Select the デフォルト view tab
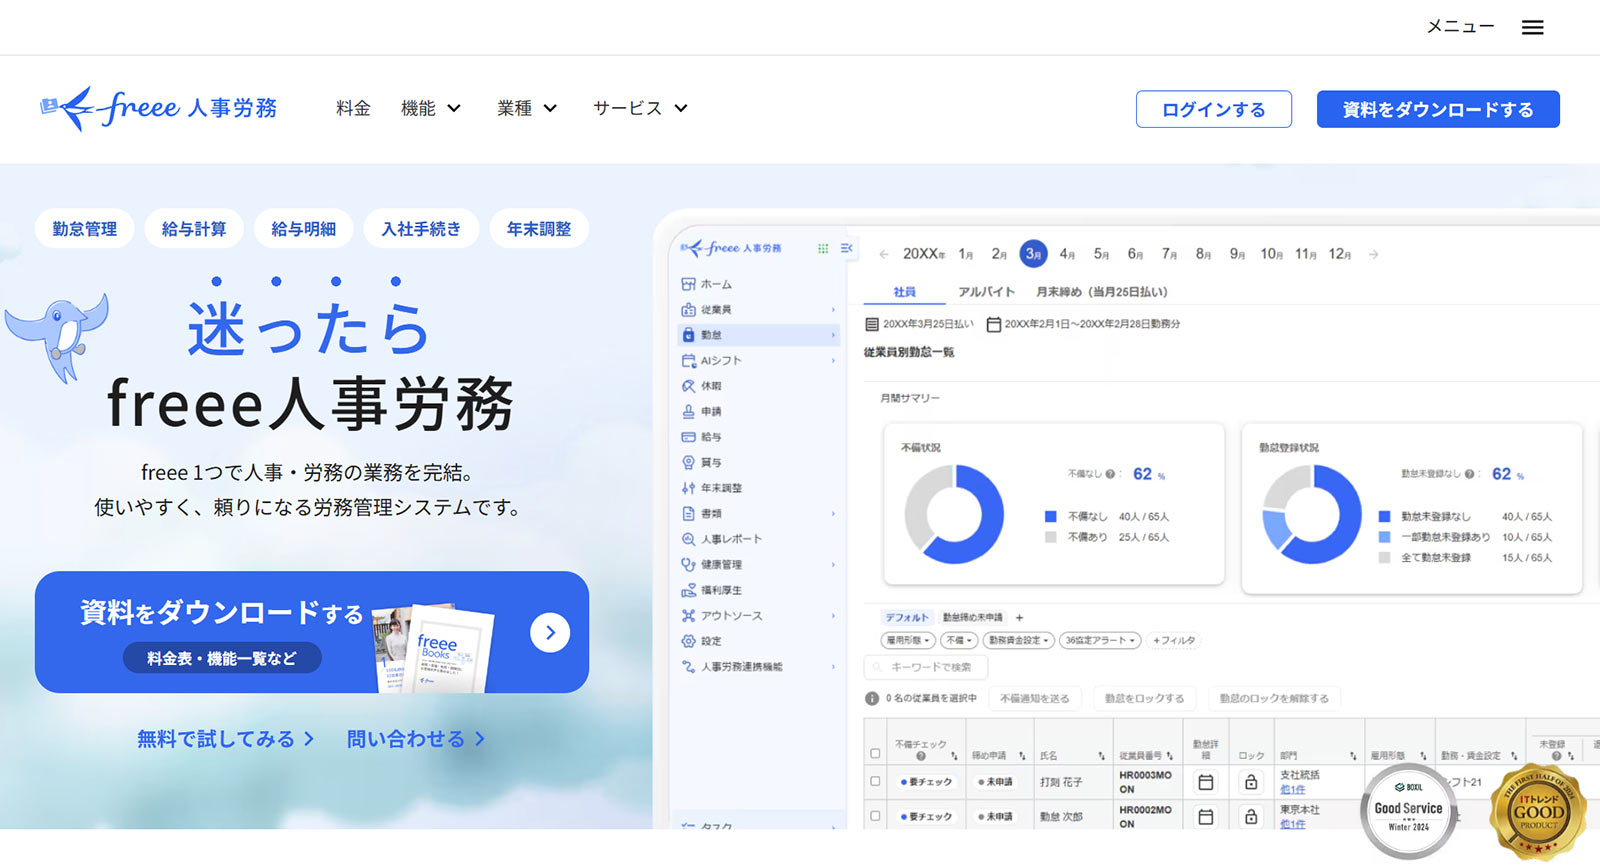 click(907, 617)
